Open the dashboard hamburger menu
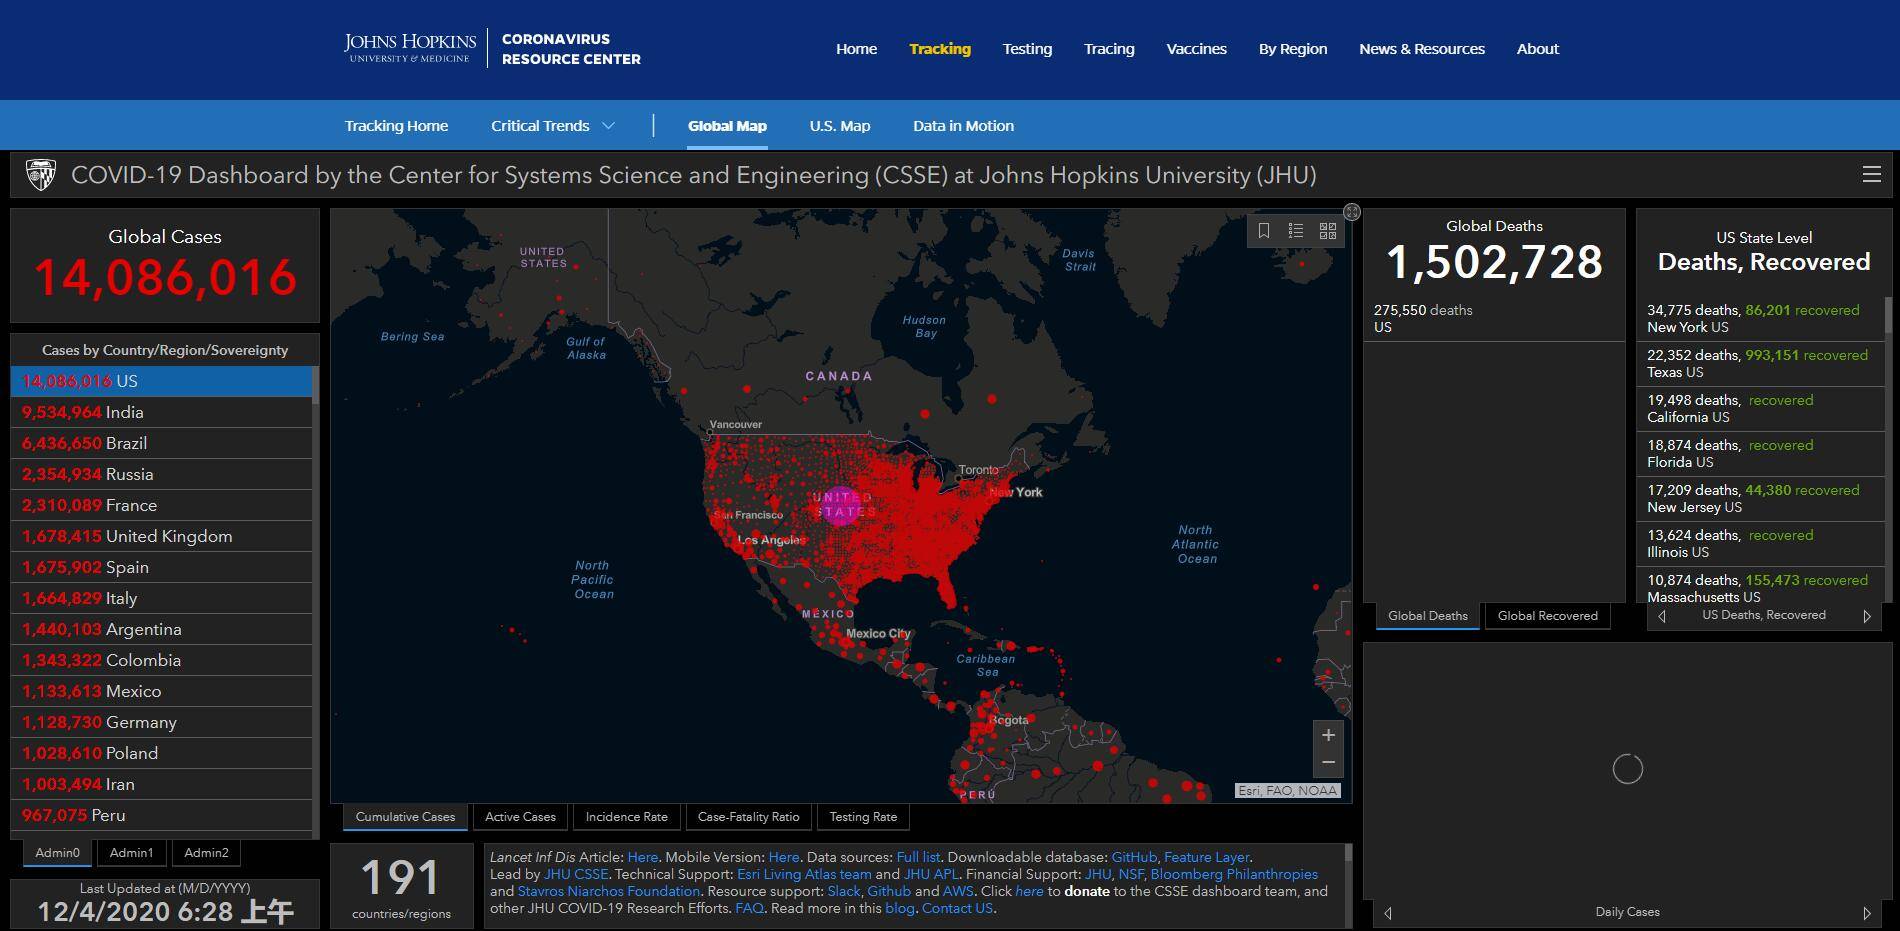1900x931 pixels. tap(1872, 174)
